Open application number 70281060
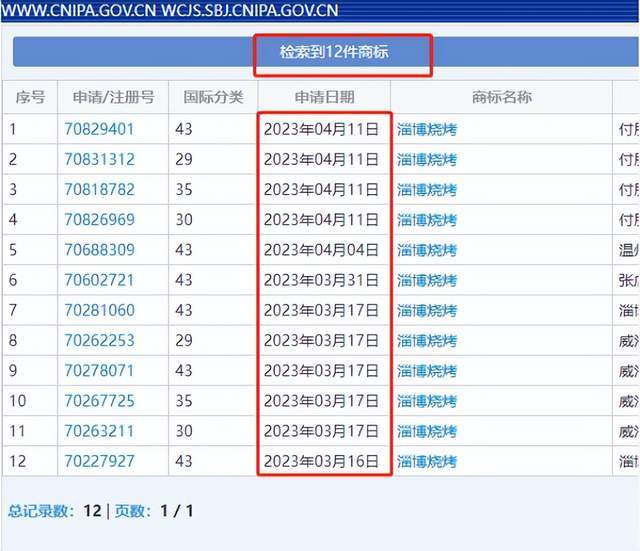 (99, 310)
